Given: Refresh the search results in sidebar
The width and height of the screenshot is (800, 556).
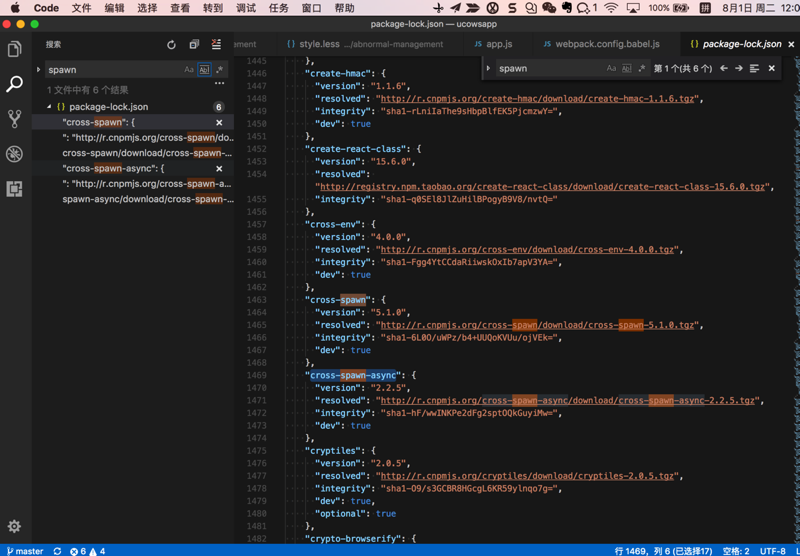Looking at the screenshot, I should (x=171, y=45).
